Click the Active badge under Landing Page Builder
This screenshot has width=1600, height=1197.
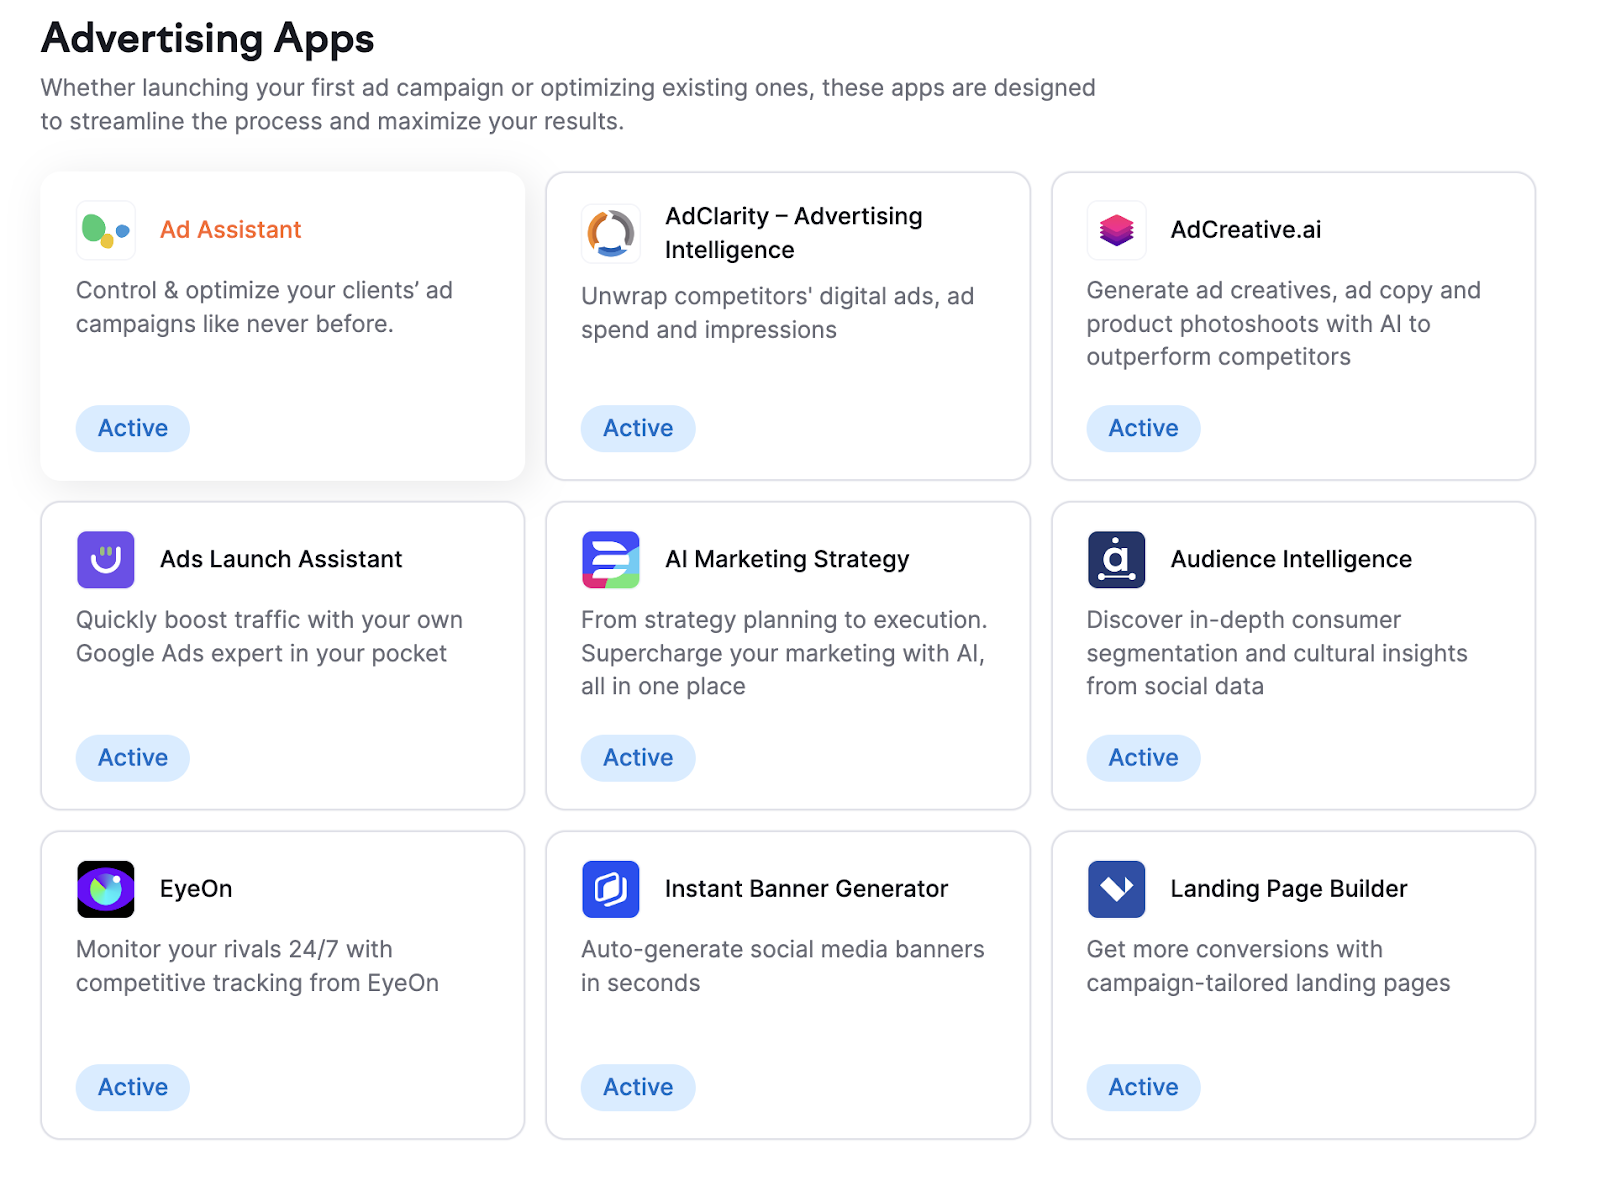(x=1142, y=1087)
